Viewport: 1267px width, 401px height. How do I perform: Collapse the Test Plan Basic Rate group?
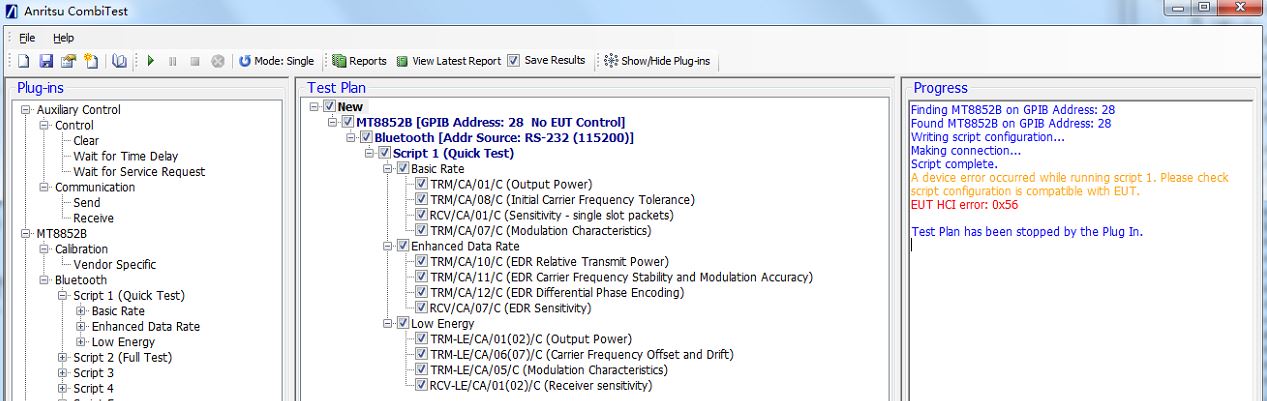coord(388,168)
